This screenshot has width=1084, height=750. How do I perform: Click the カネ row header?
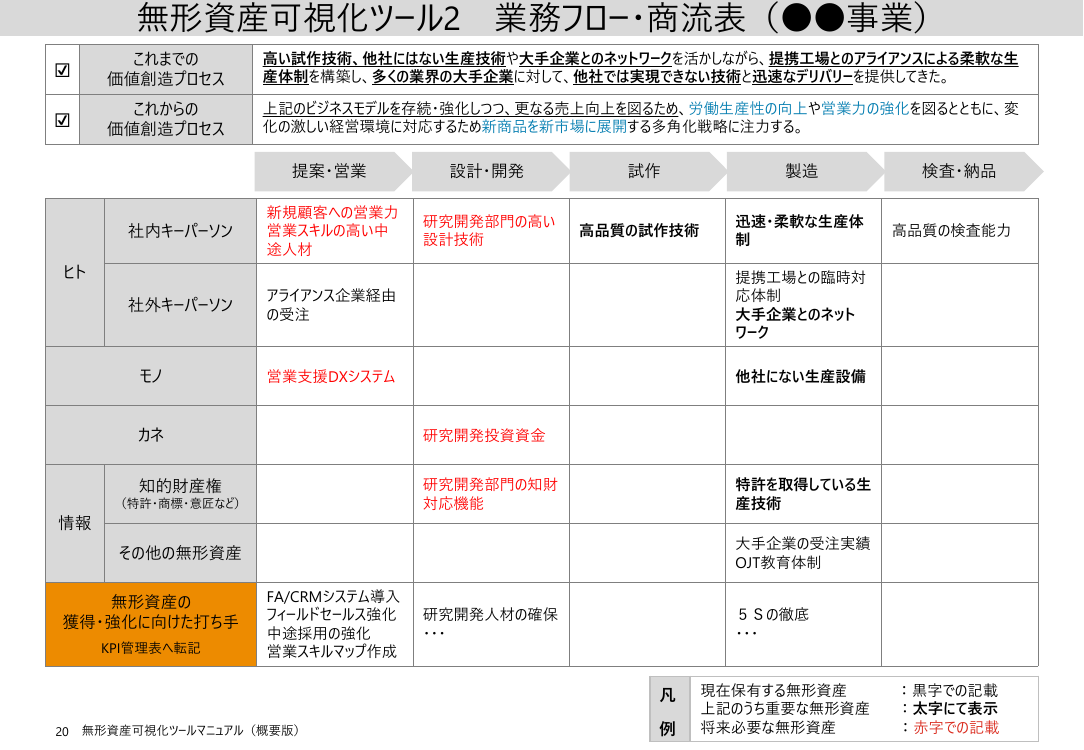[x=151, y=435]
